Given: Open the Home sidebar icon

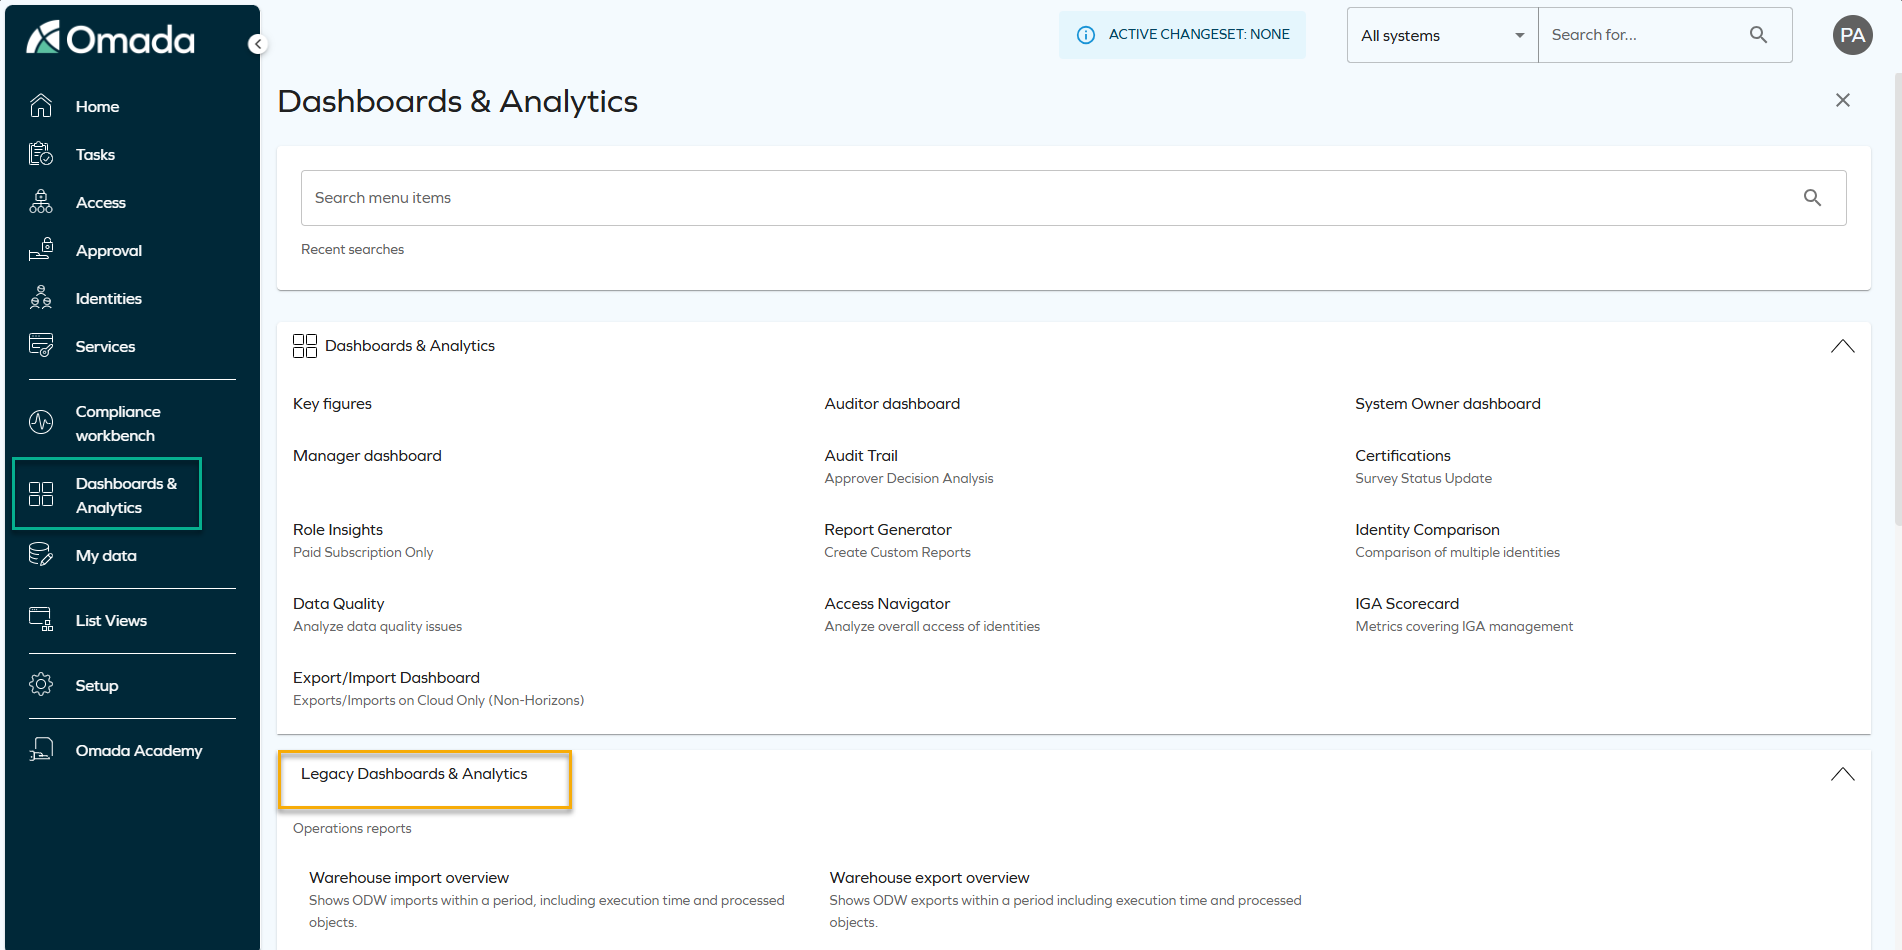Looking at the screenshot, I should 41,105.
